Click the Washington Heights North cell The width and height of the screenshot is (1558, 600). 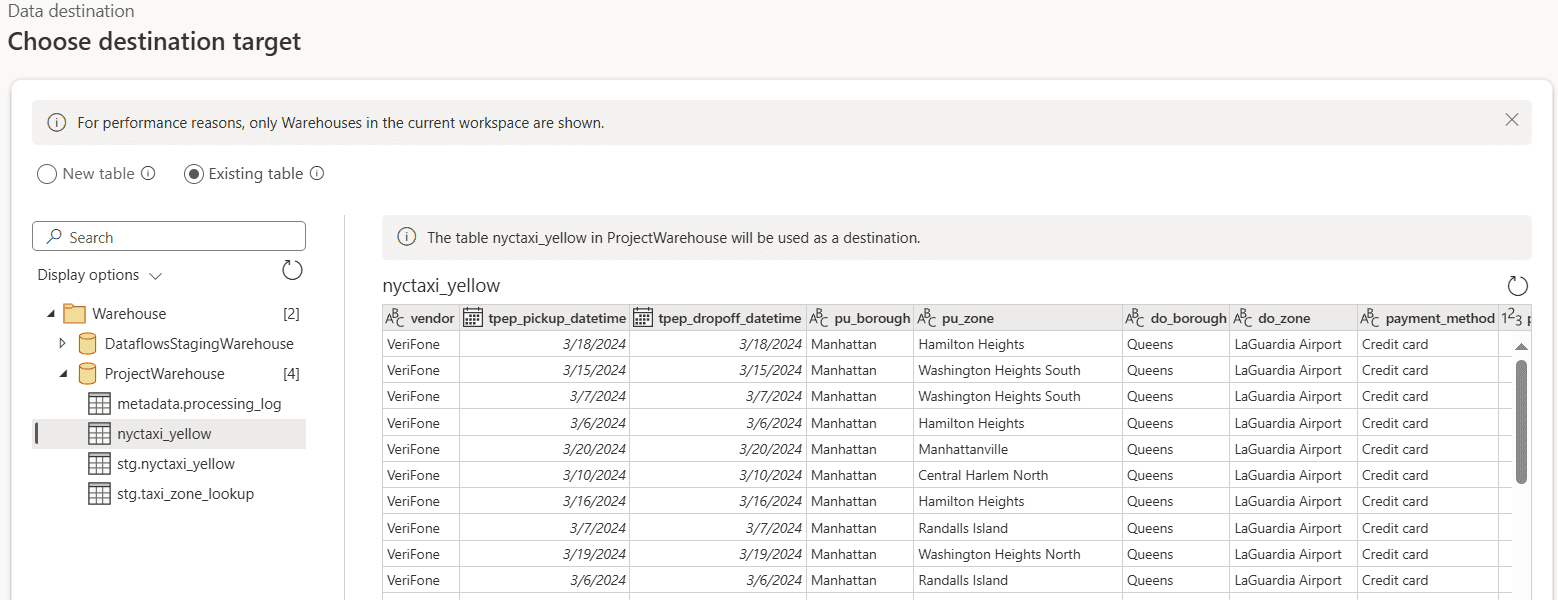[1018, 554]
